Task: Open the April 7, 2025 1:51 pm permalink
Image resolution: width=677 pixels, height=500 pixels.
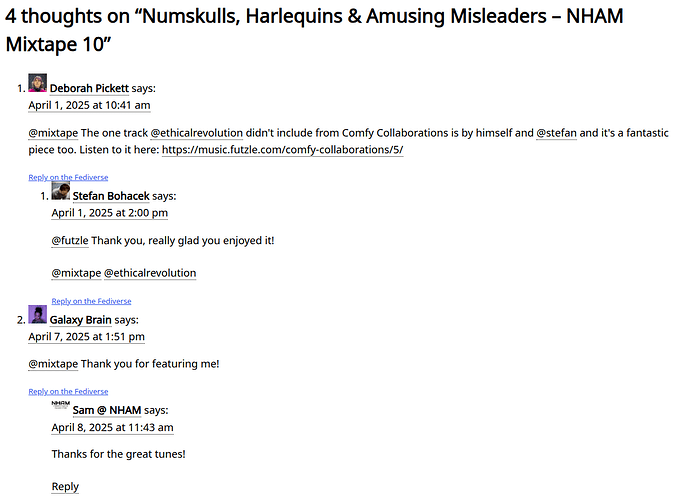Action: point(86,337)
